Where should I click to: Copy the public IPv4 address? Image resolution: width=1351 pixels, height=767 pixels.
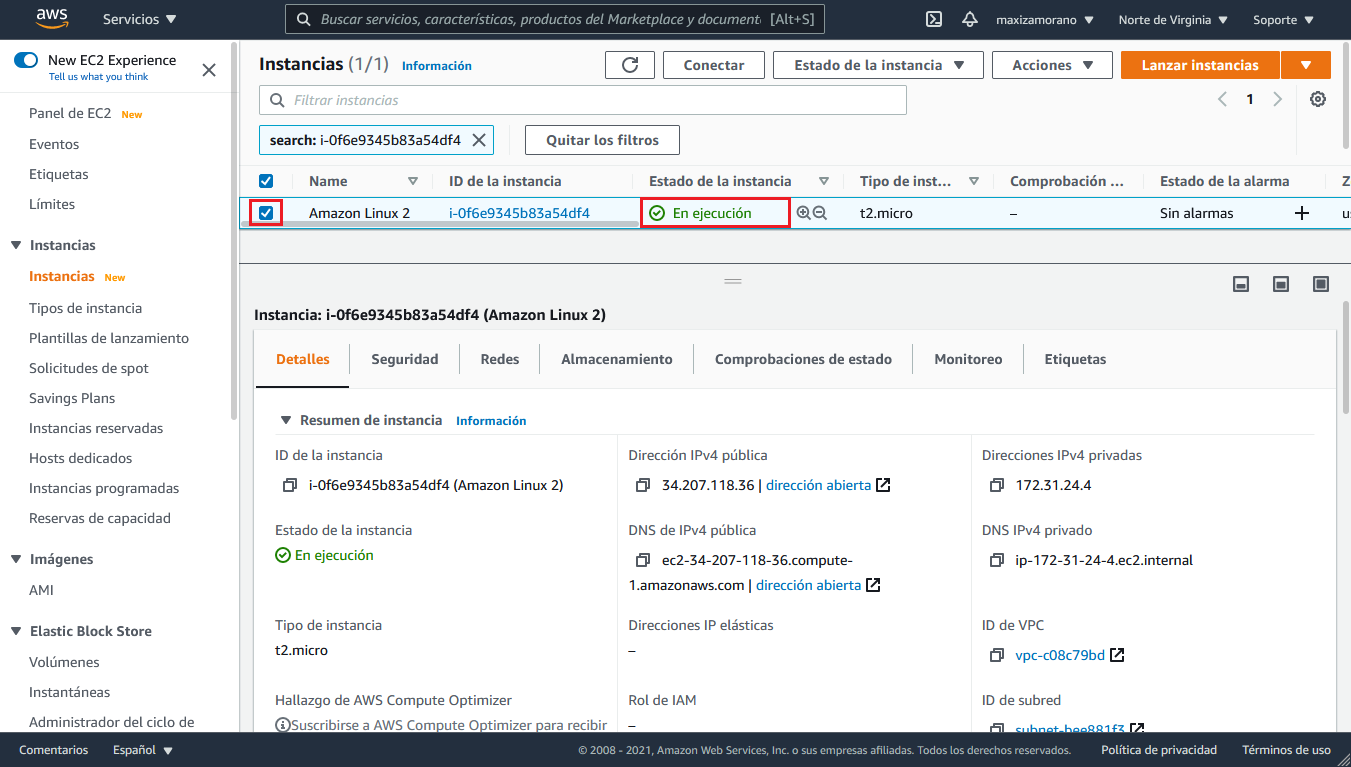[643, 485]
